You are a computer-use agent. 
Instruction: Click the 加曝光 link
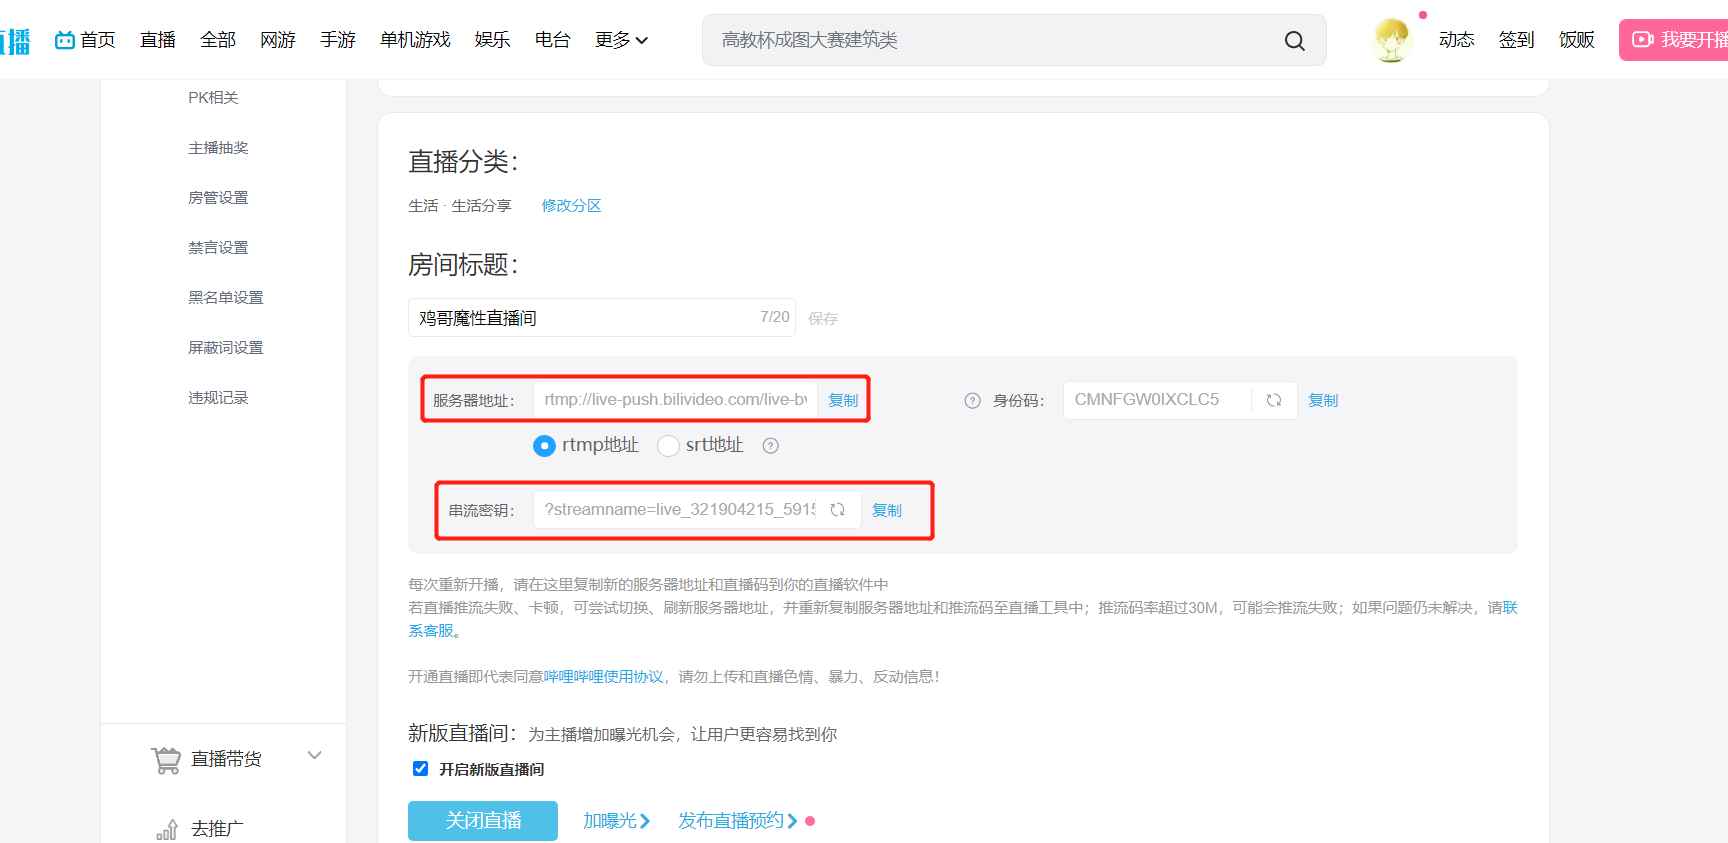[616, 821]
